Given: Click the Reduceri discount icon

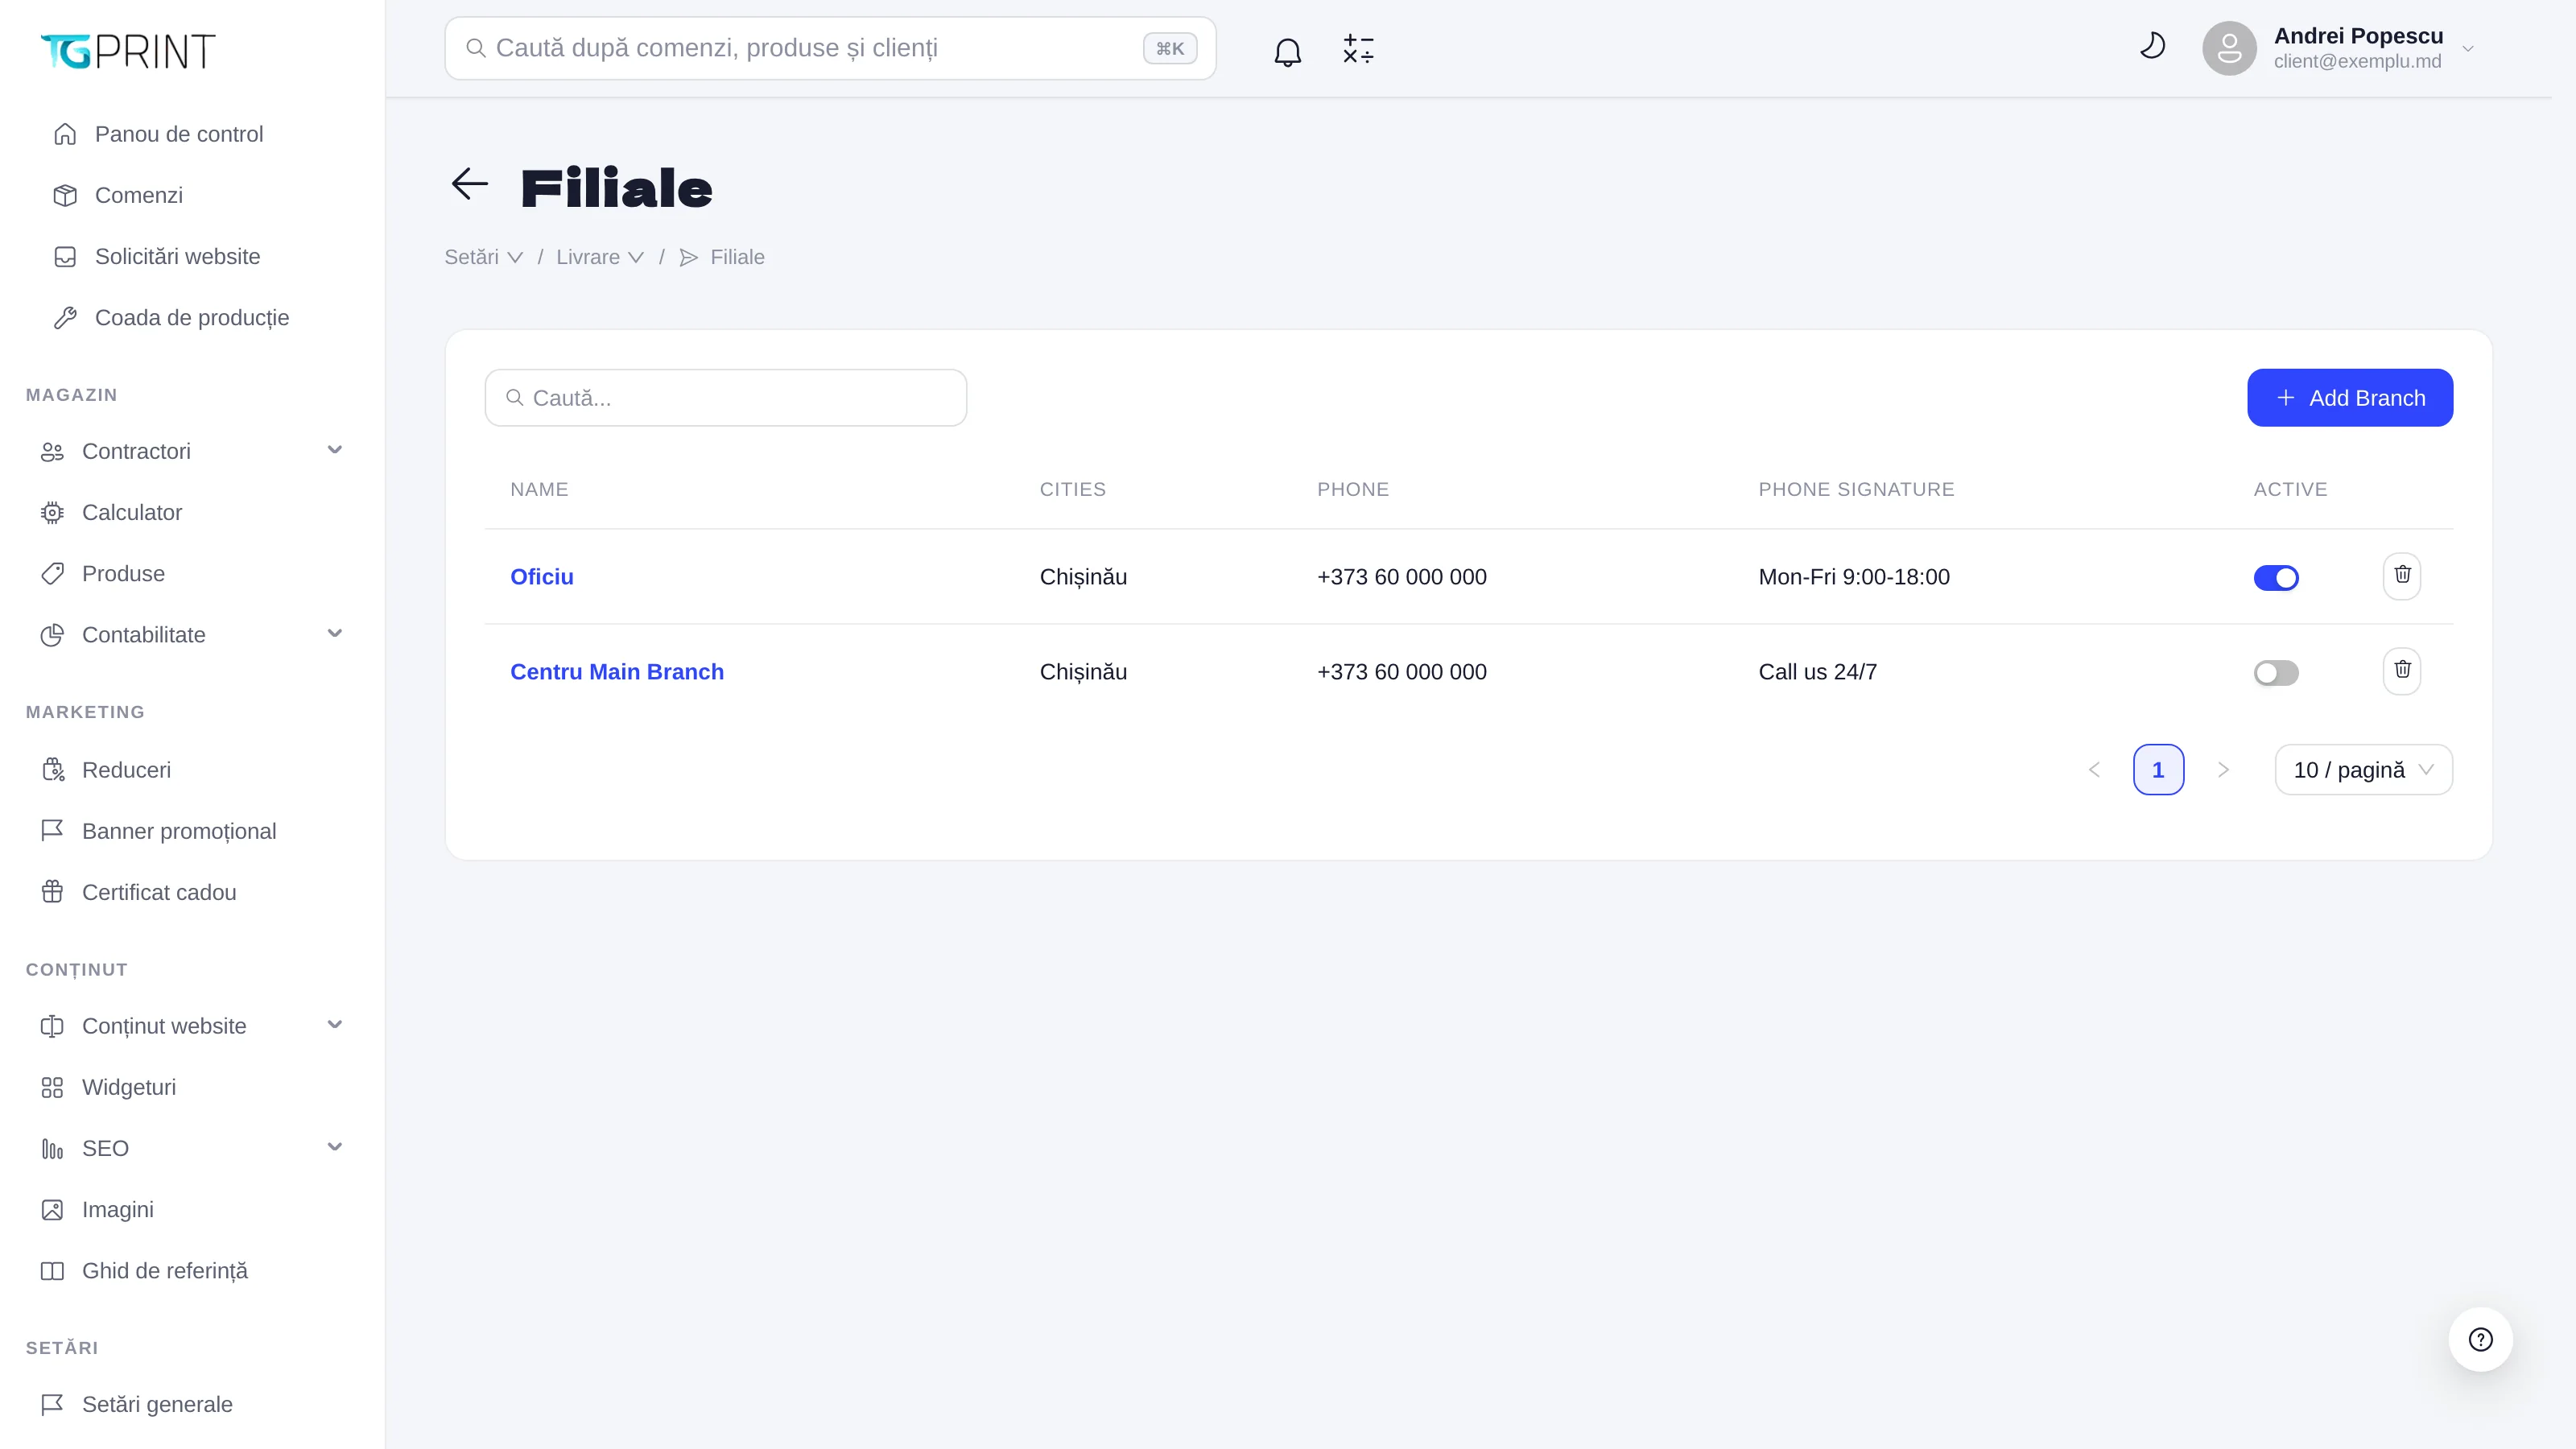Looking at the screenshot, I should 52,770.
